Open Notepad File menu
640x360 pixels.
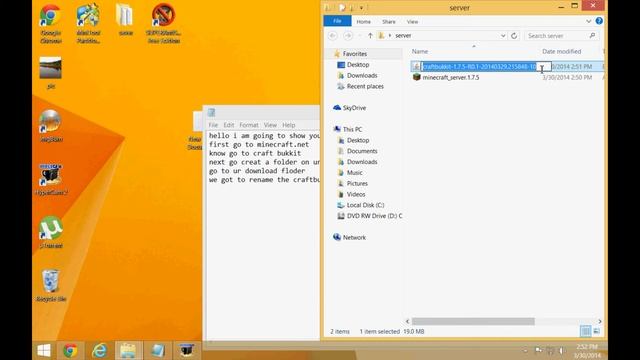213,125
